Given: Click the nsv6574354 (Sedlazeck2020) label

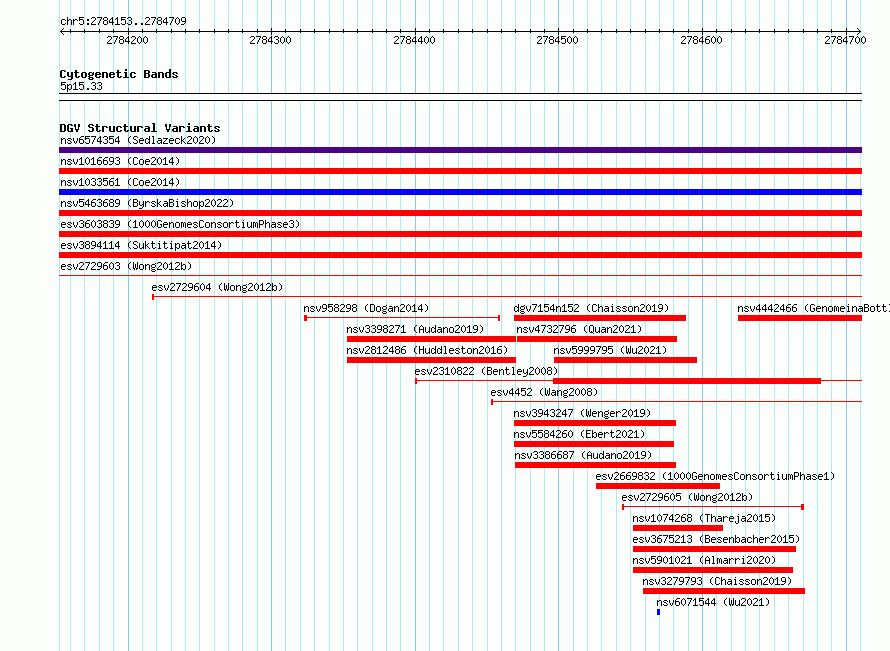Looking at the screenshot, I should click(x=138, y=140).
